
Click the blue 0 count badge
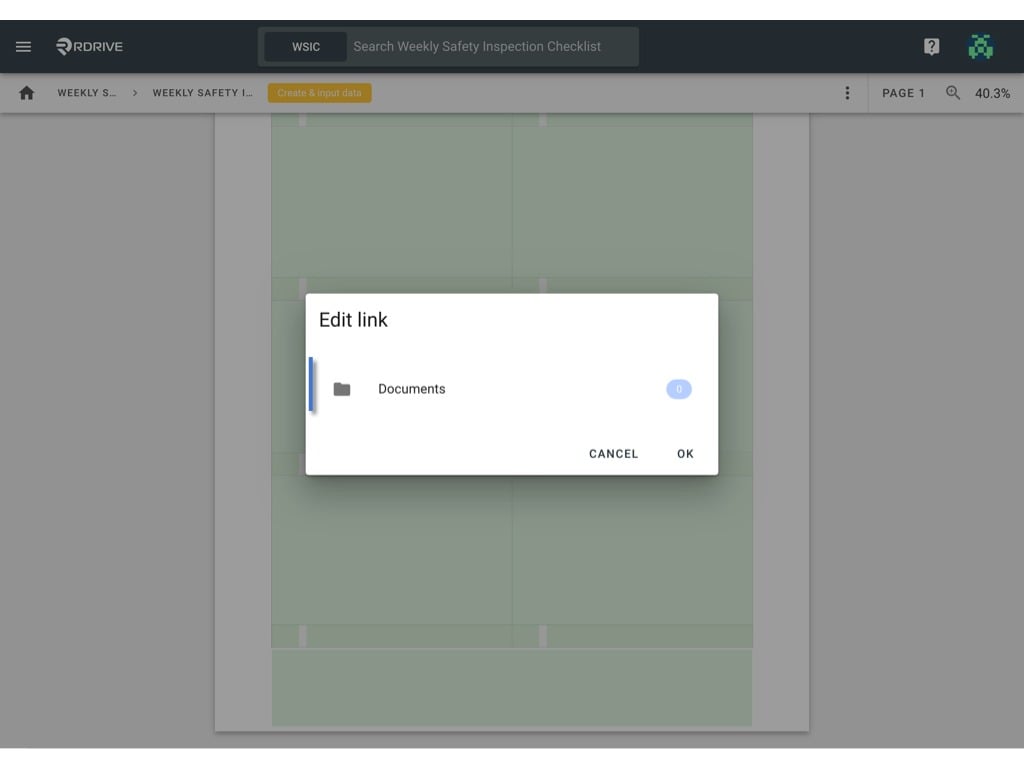[679, 389]
